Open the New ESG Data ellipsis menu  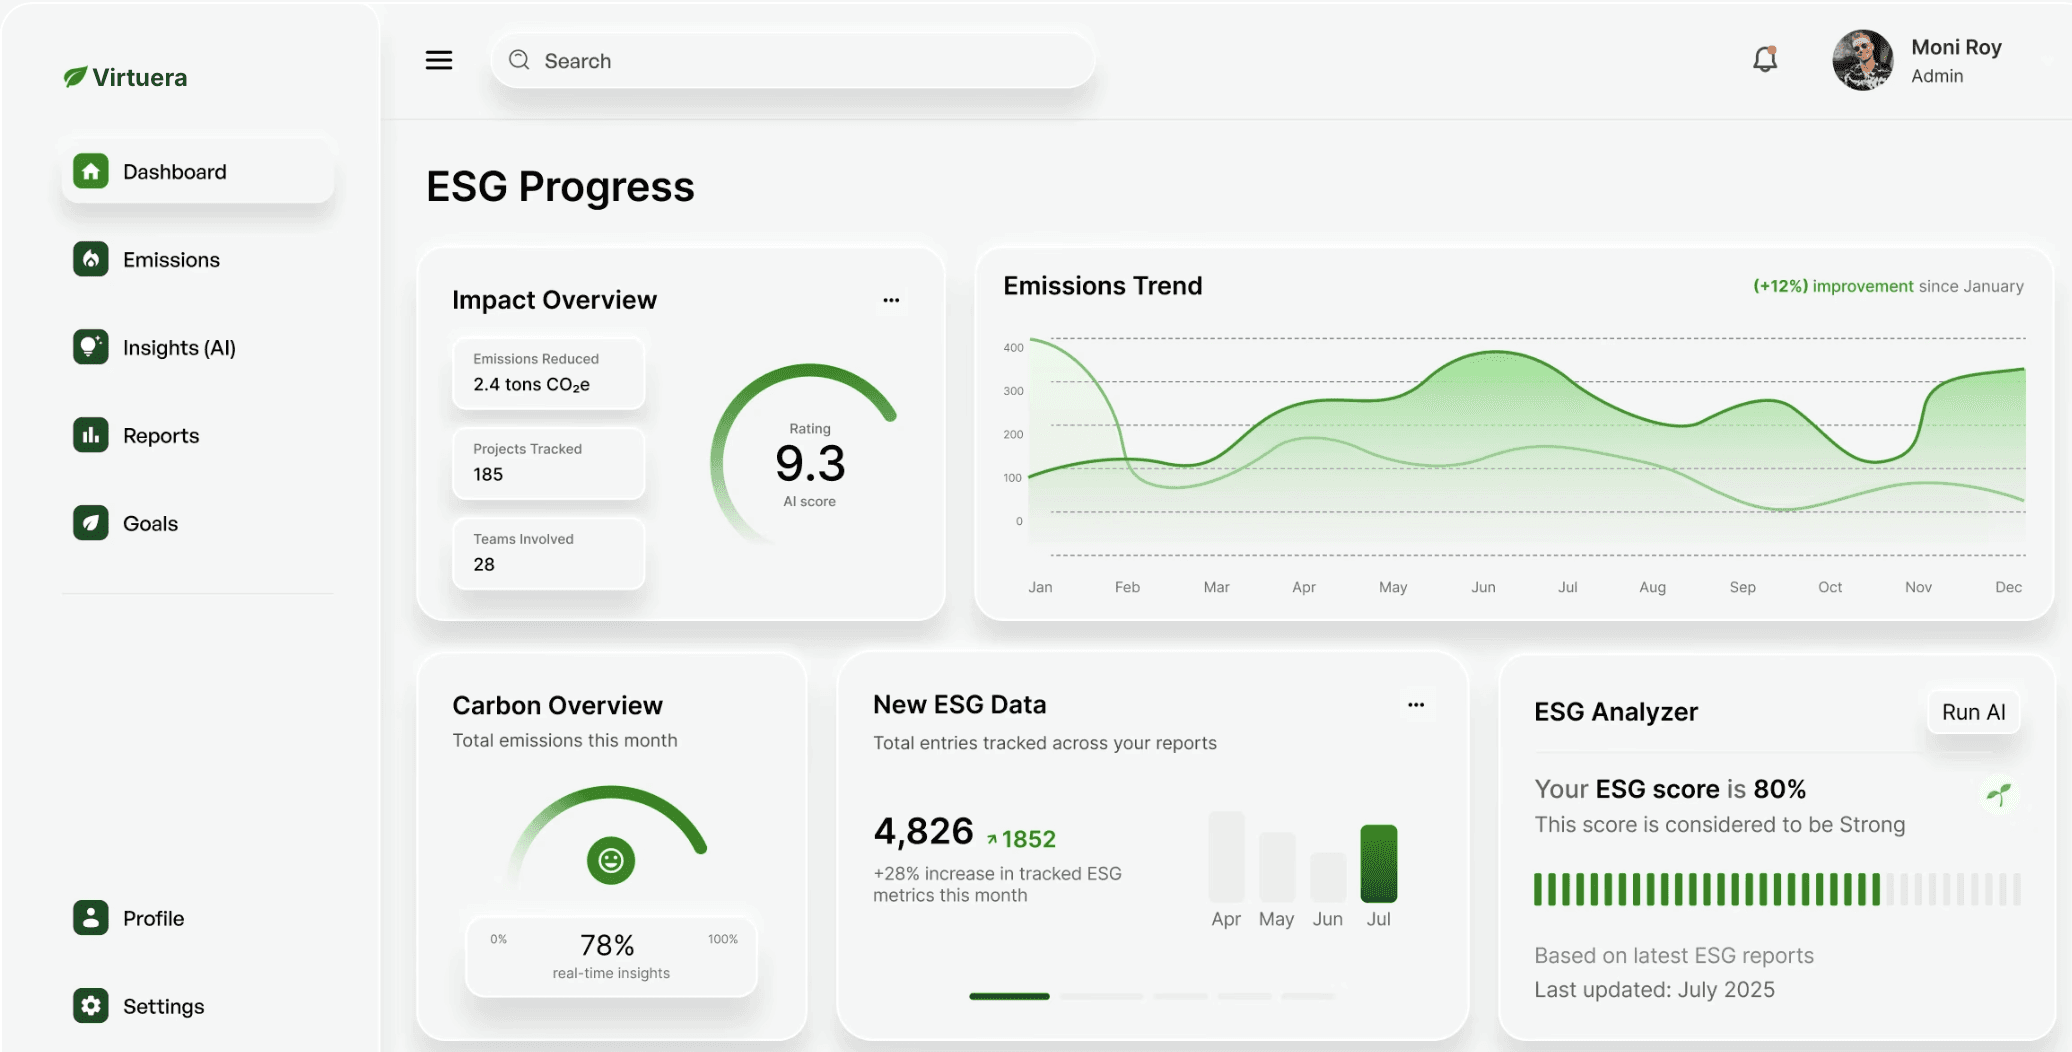1416,704
